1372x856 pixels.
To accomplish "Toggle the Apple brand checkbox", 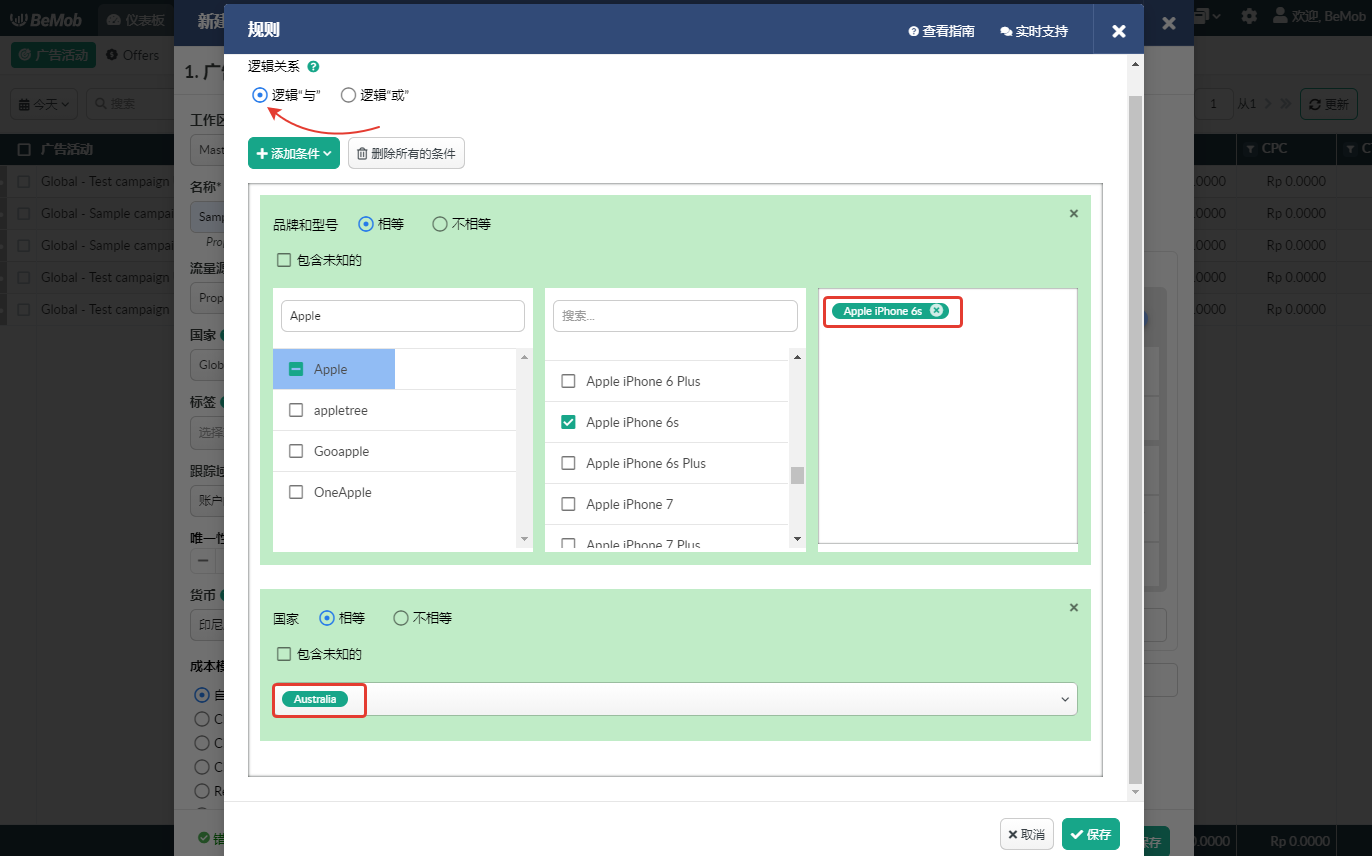I will coord(296,369).
